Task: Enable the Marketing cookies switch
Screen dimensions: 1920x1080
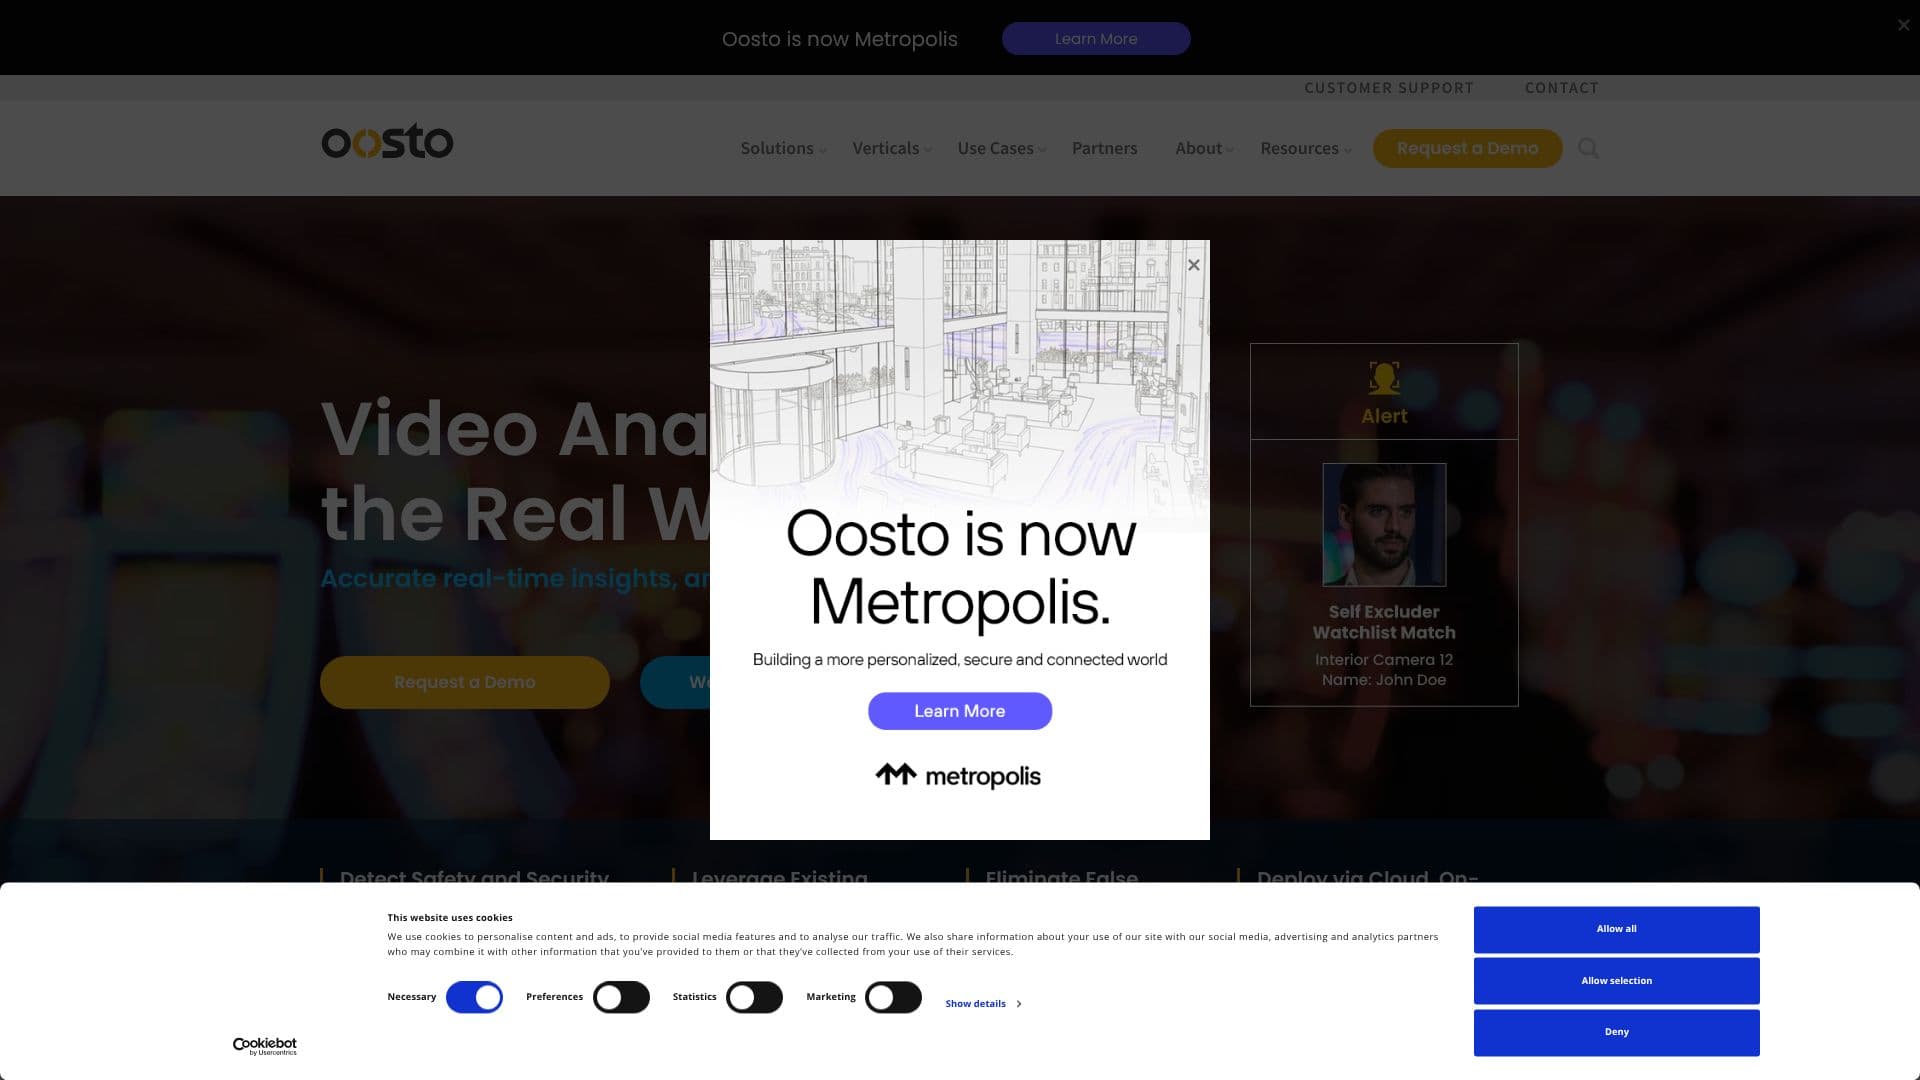Action: [x=893, y=997]
